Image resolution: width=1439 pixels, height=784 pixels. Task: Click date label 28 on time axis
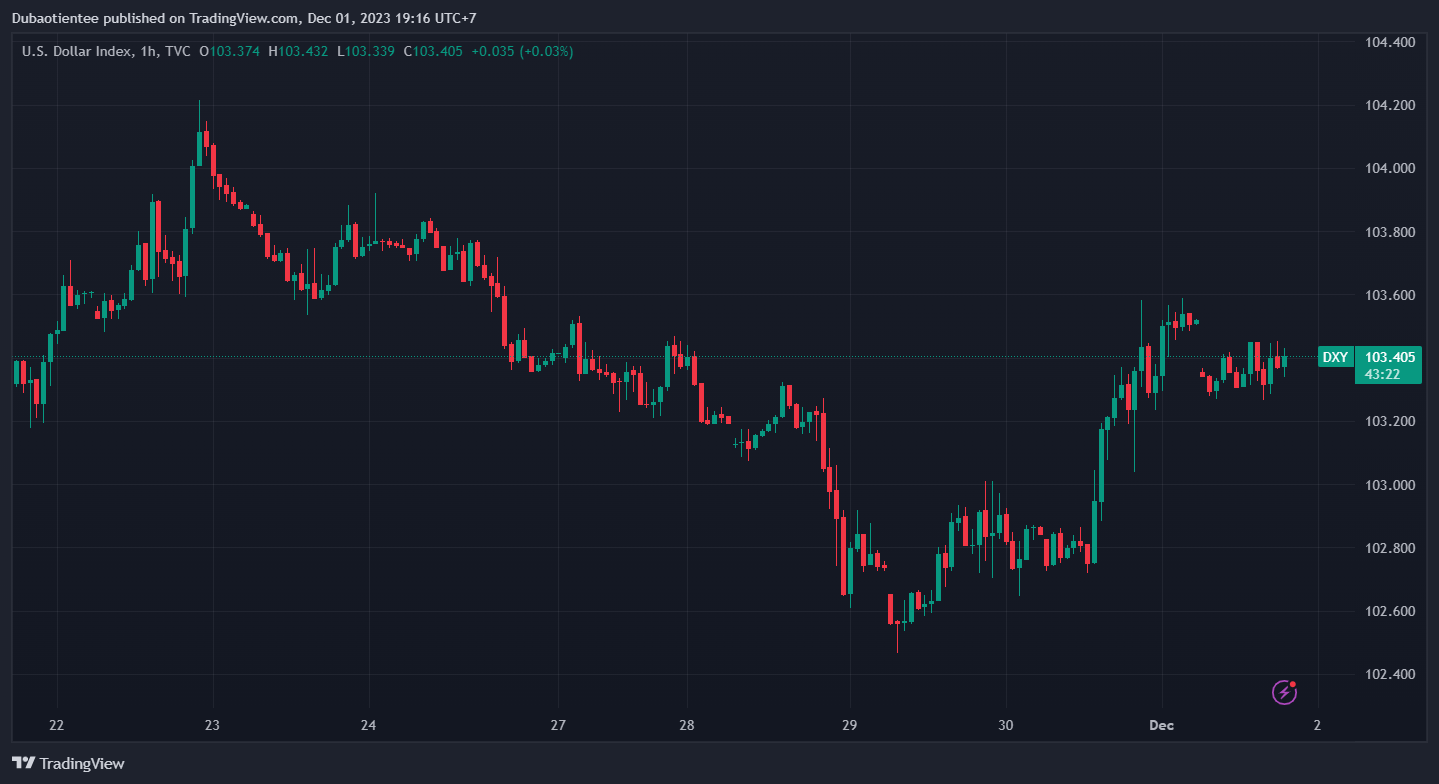pos(687,725)
